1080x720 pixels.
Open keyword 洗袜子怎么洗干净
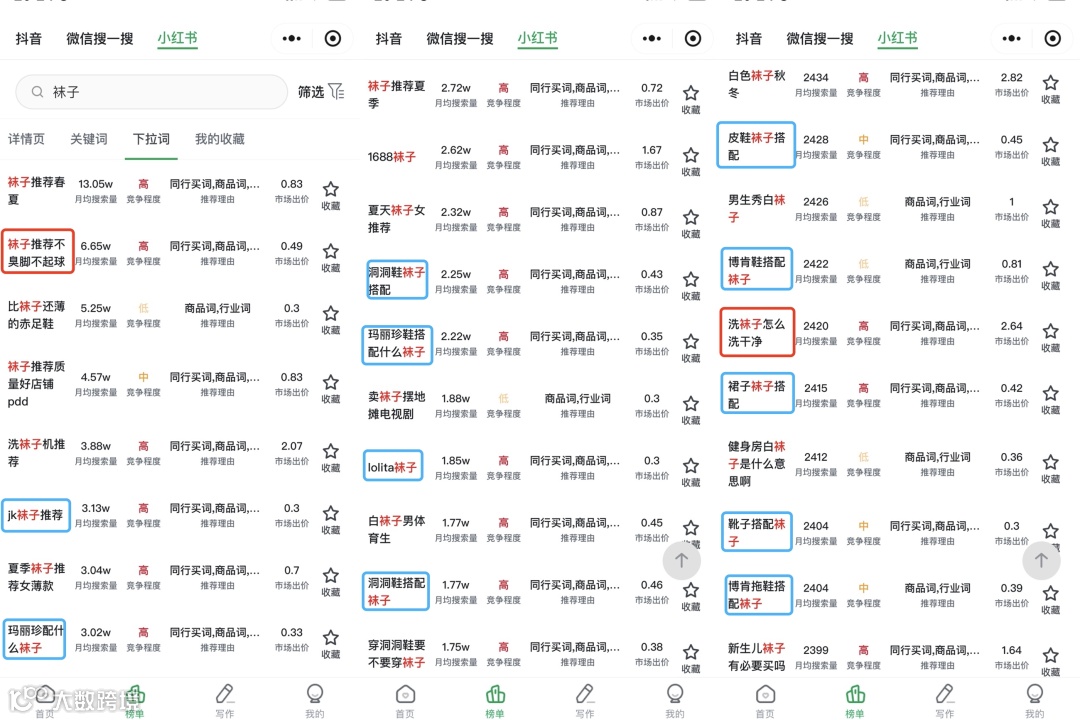pos(757,332)
